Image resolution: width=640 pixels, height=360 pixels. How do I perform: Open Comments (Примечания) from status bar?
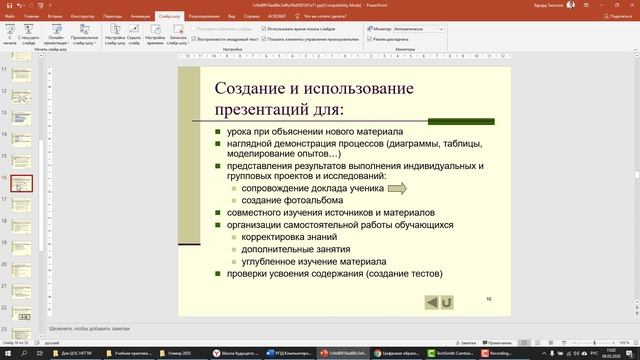click(x=497, y=343)
